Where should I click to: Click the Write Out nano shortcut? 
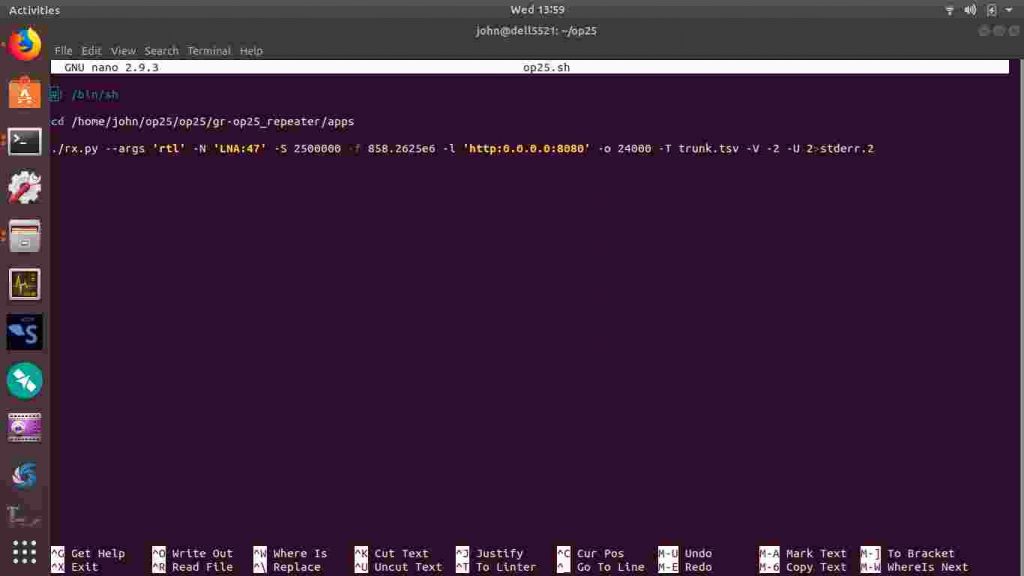tap(200, 553)
